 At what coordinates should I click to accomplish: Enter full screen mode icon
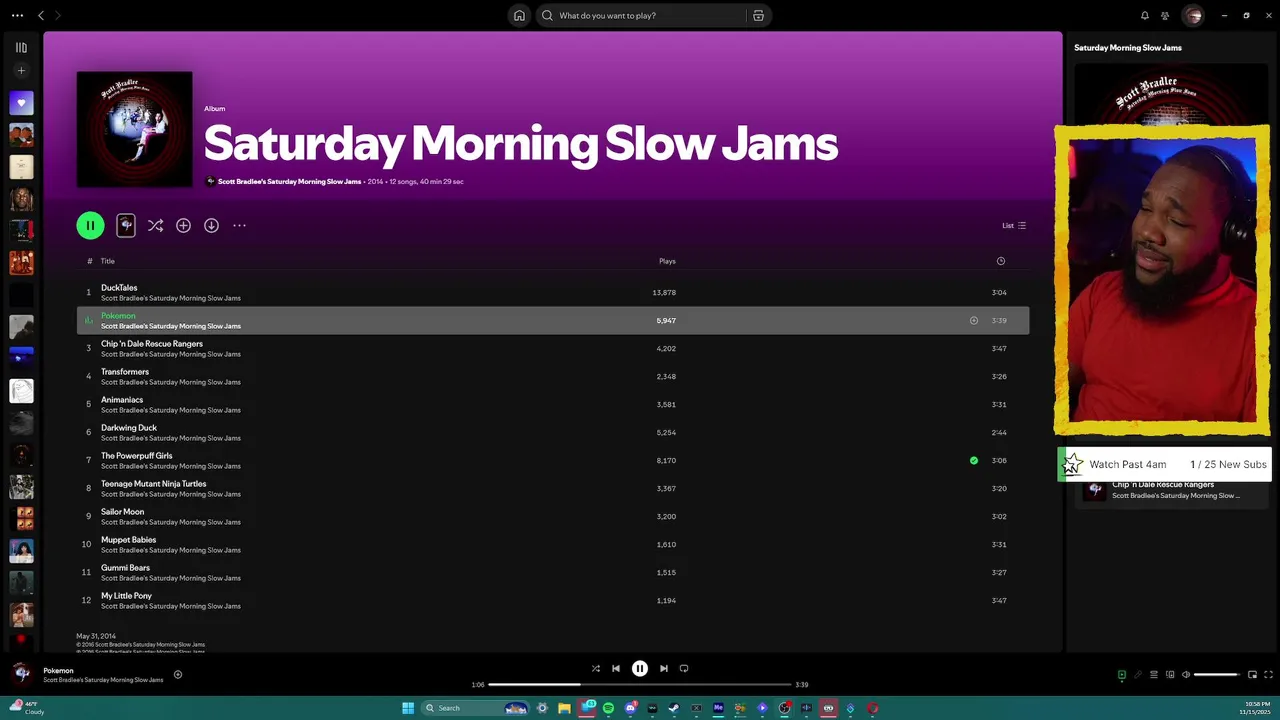(x=1268, y=675)
